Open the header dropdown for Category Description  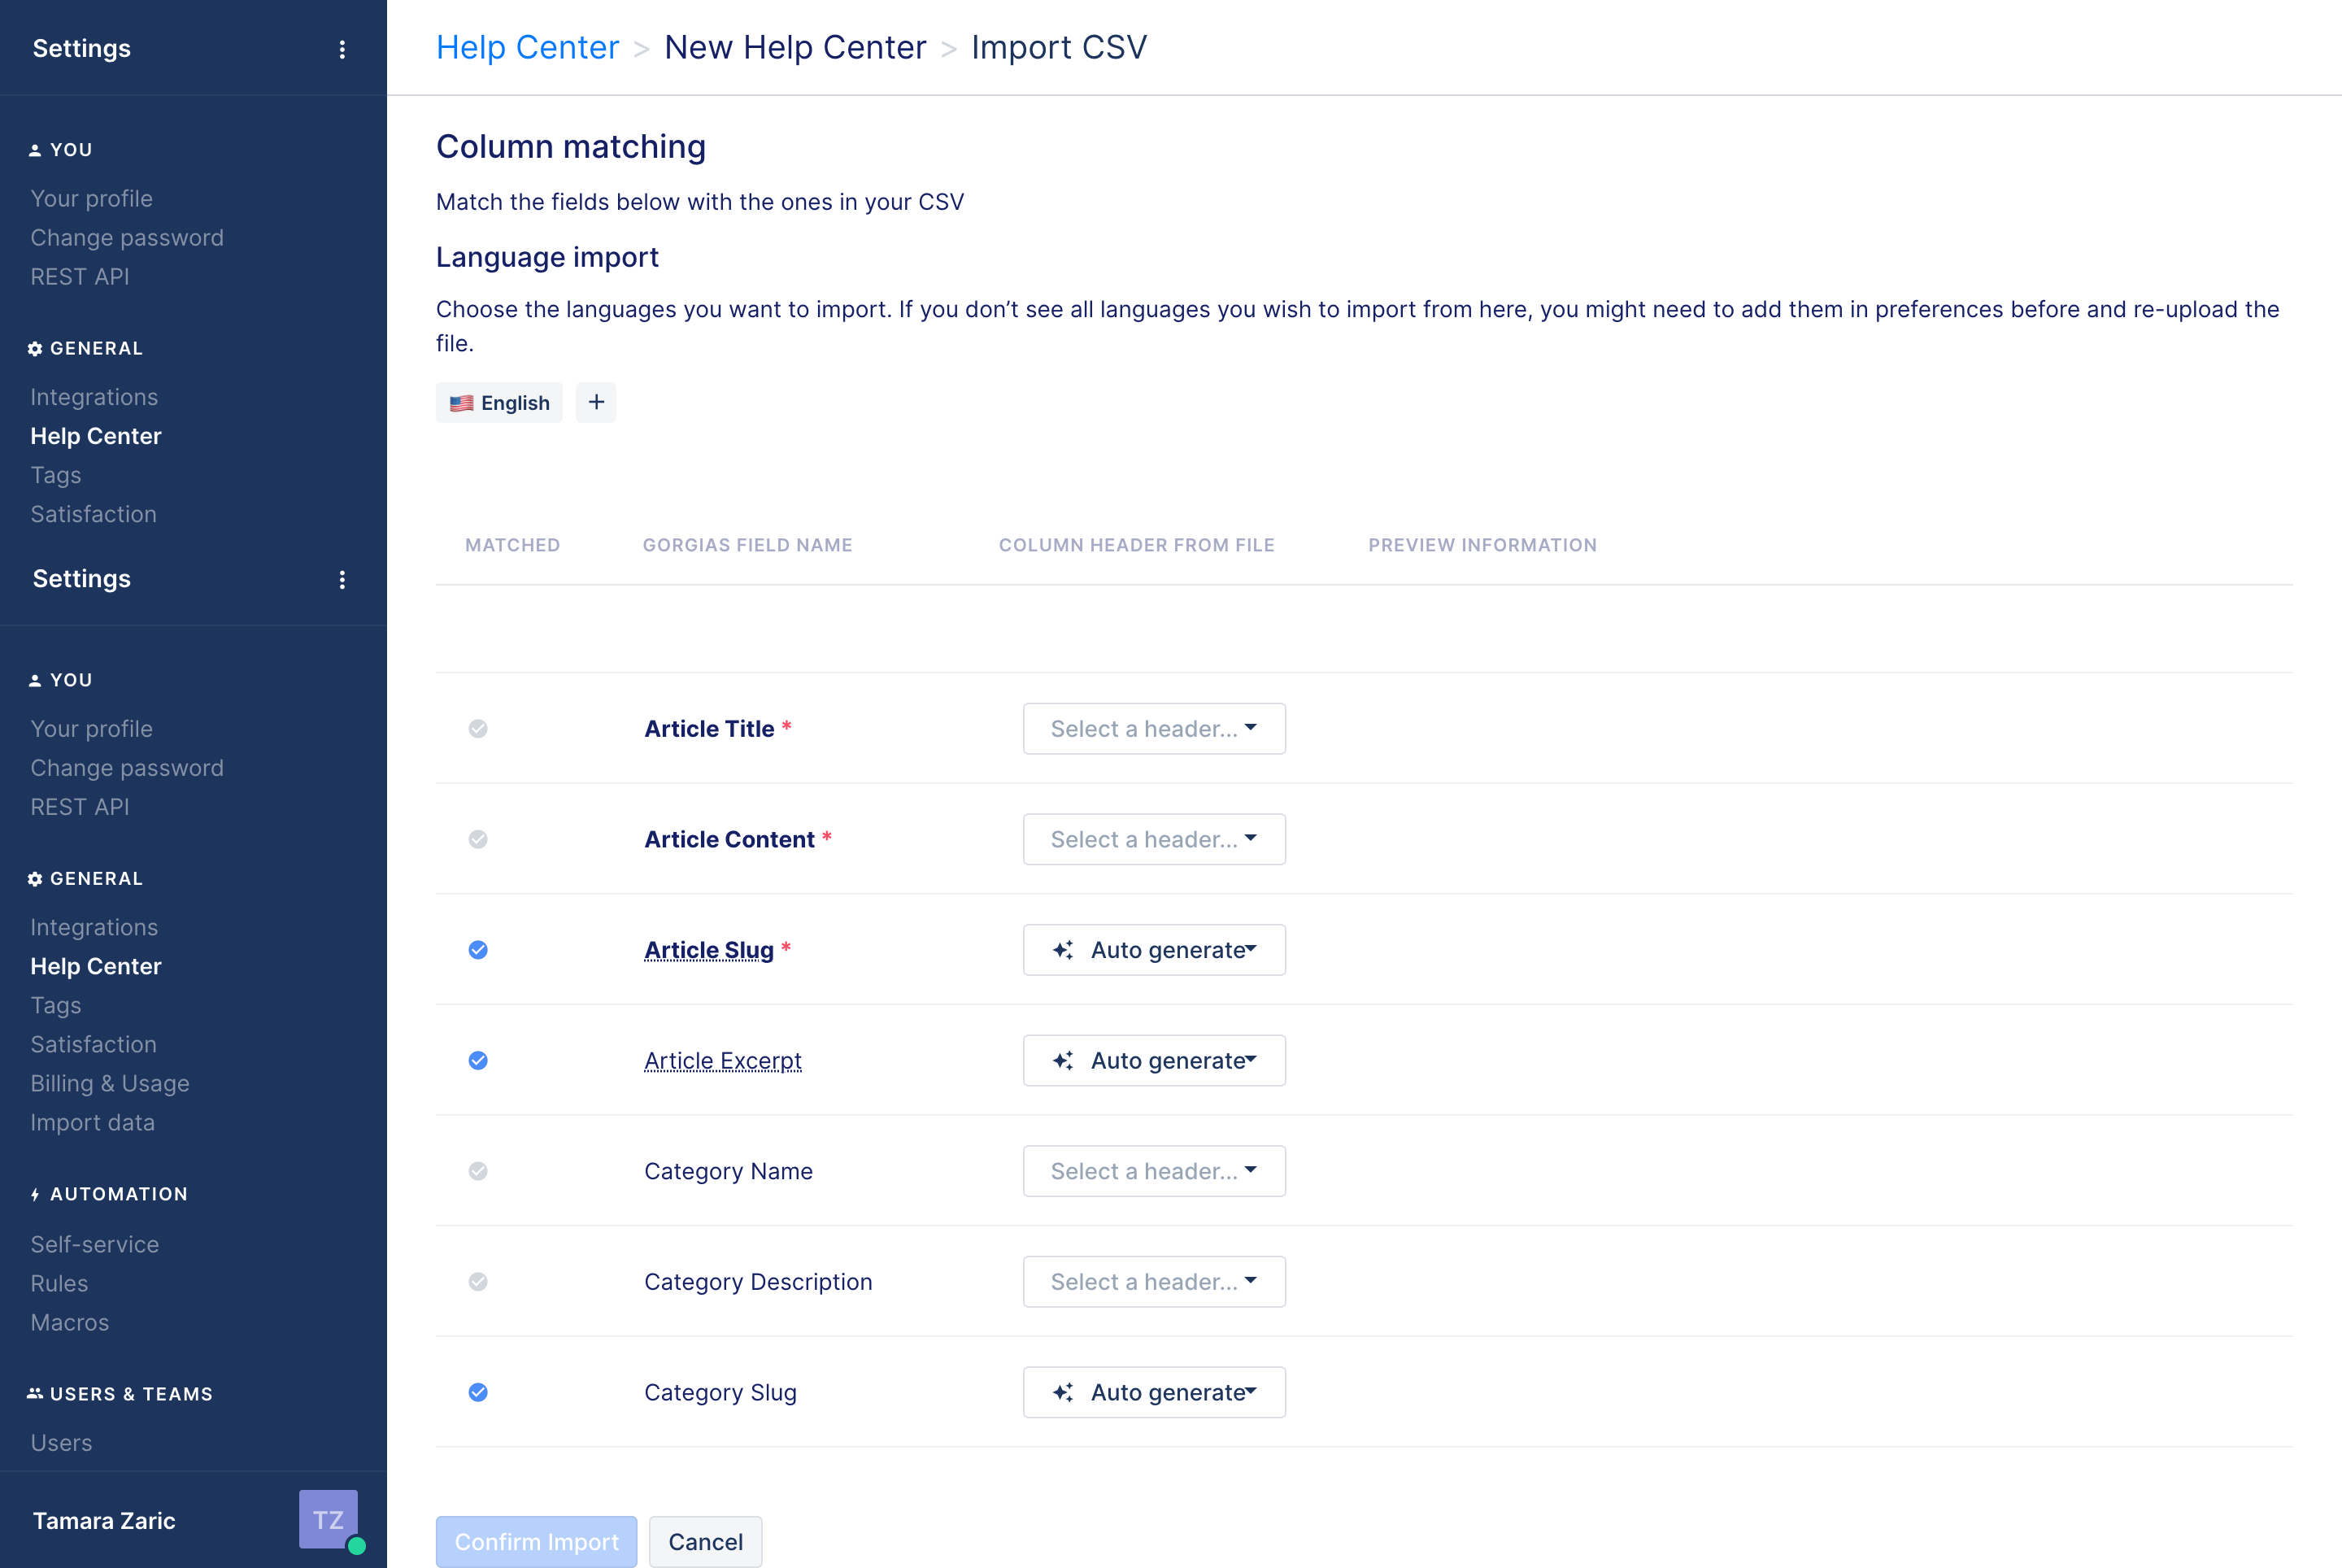coord(1154,1282)
